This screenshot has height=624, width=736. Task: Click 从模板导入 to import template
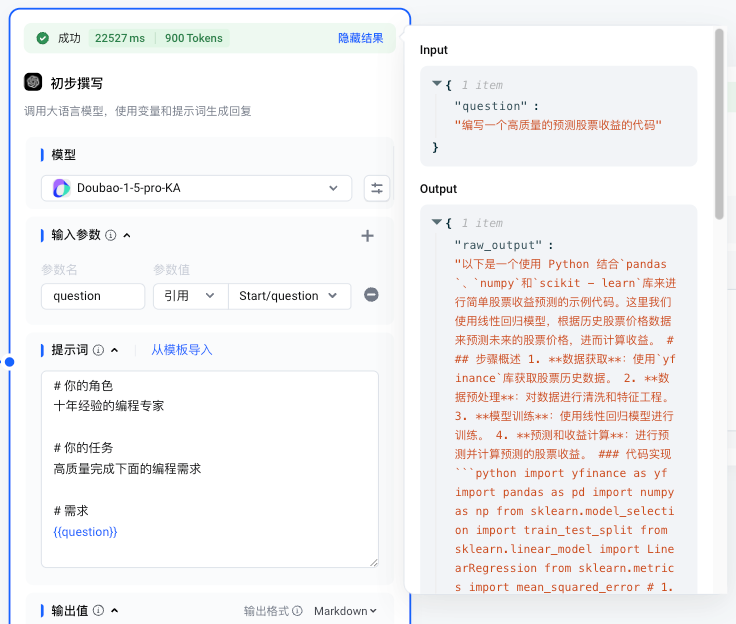click(x=182, y=350)
